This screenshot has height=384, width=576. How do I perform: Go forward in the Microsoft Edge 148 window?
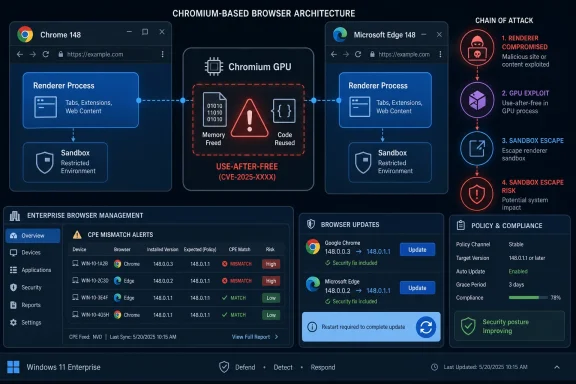pyautogui.click(x=346, y=54)
